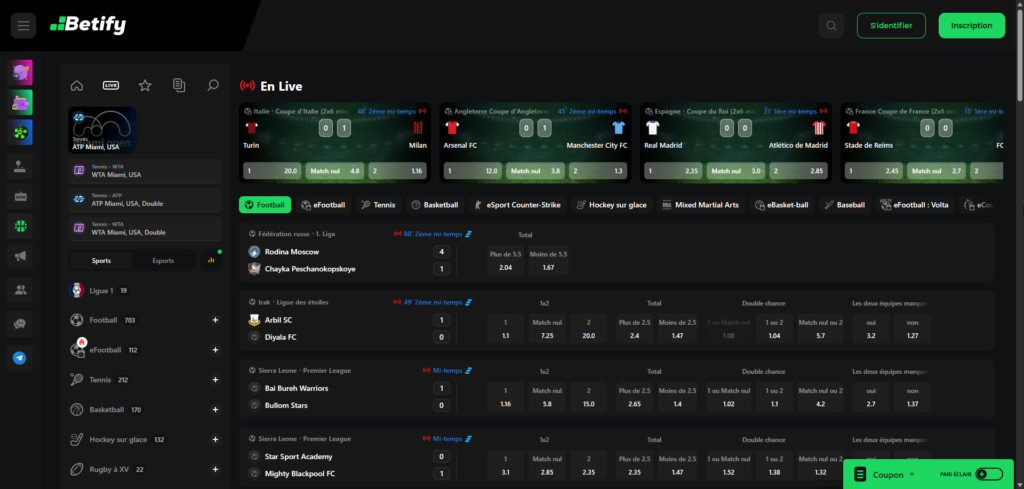
Task: Click the search magnifier icon in header
Action: coord(830,26)
